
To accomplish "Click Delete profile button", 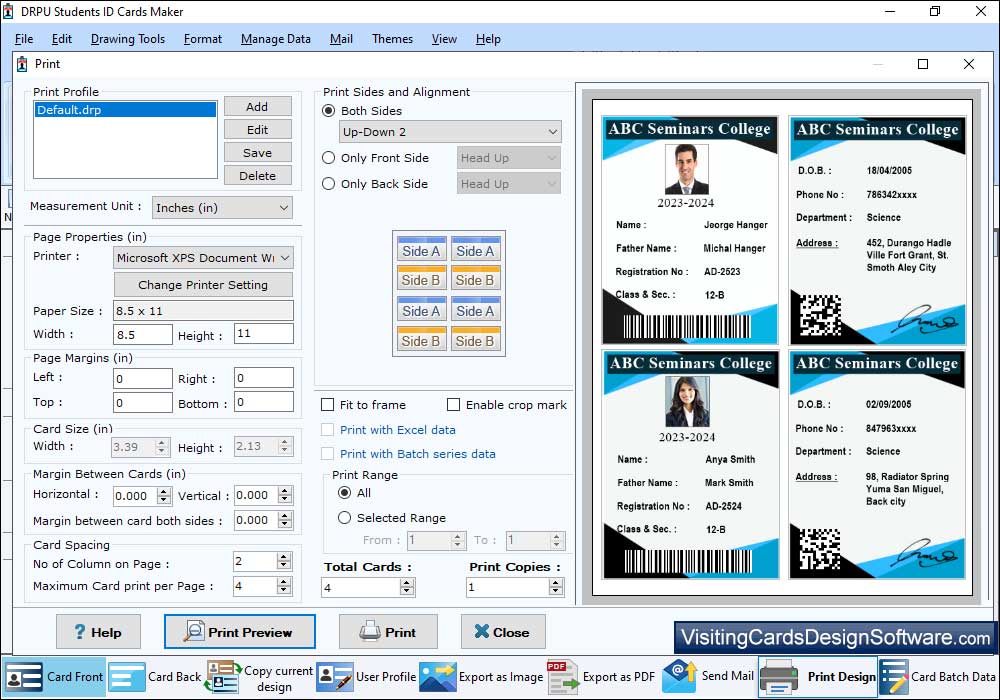I will [258, 175].
